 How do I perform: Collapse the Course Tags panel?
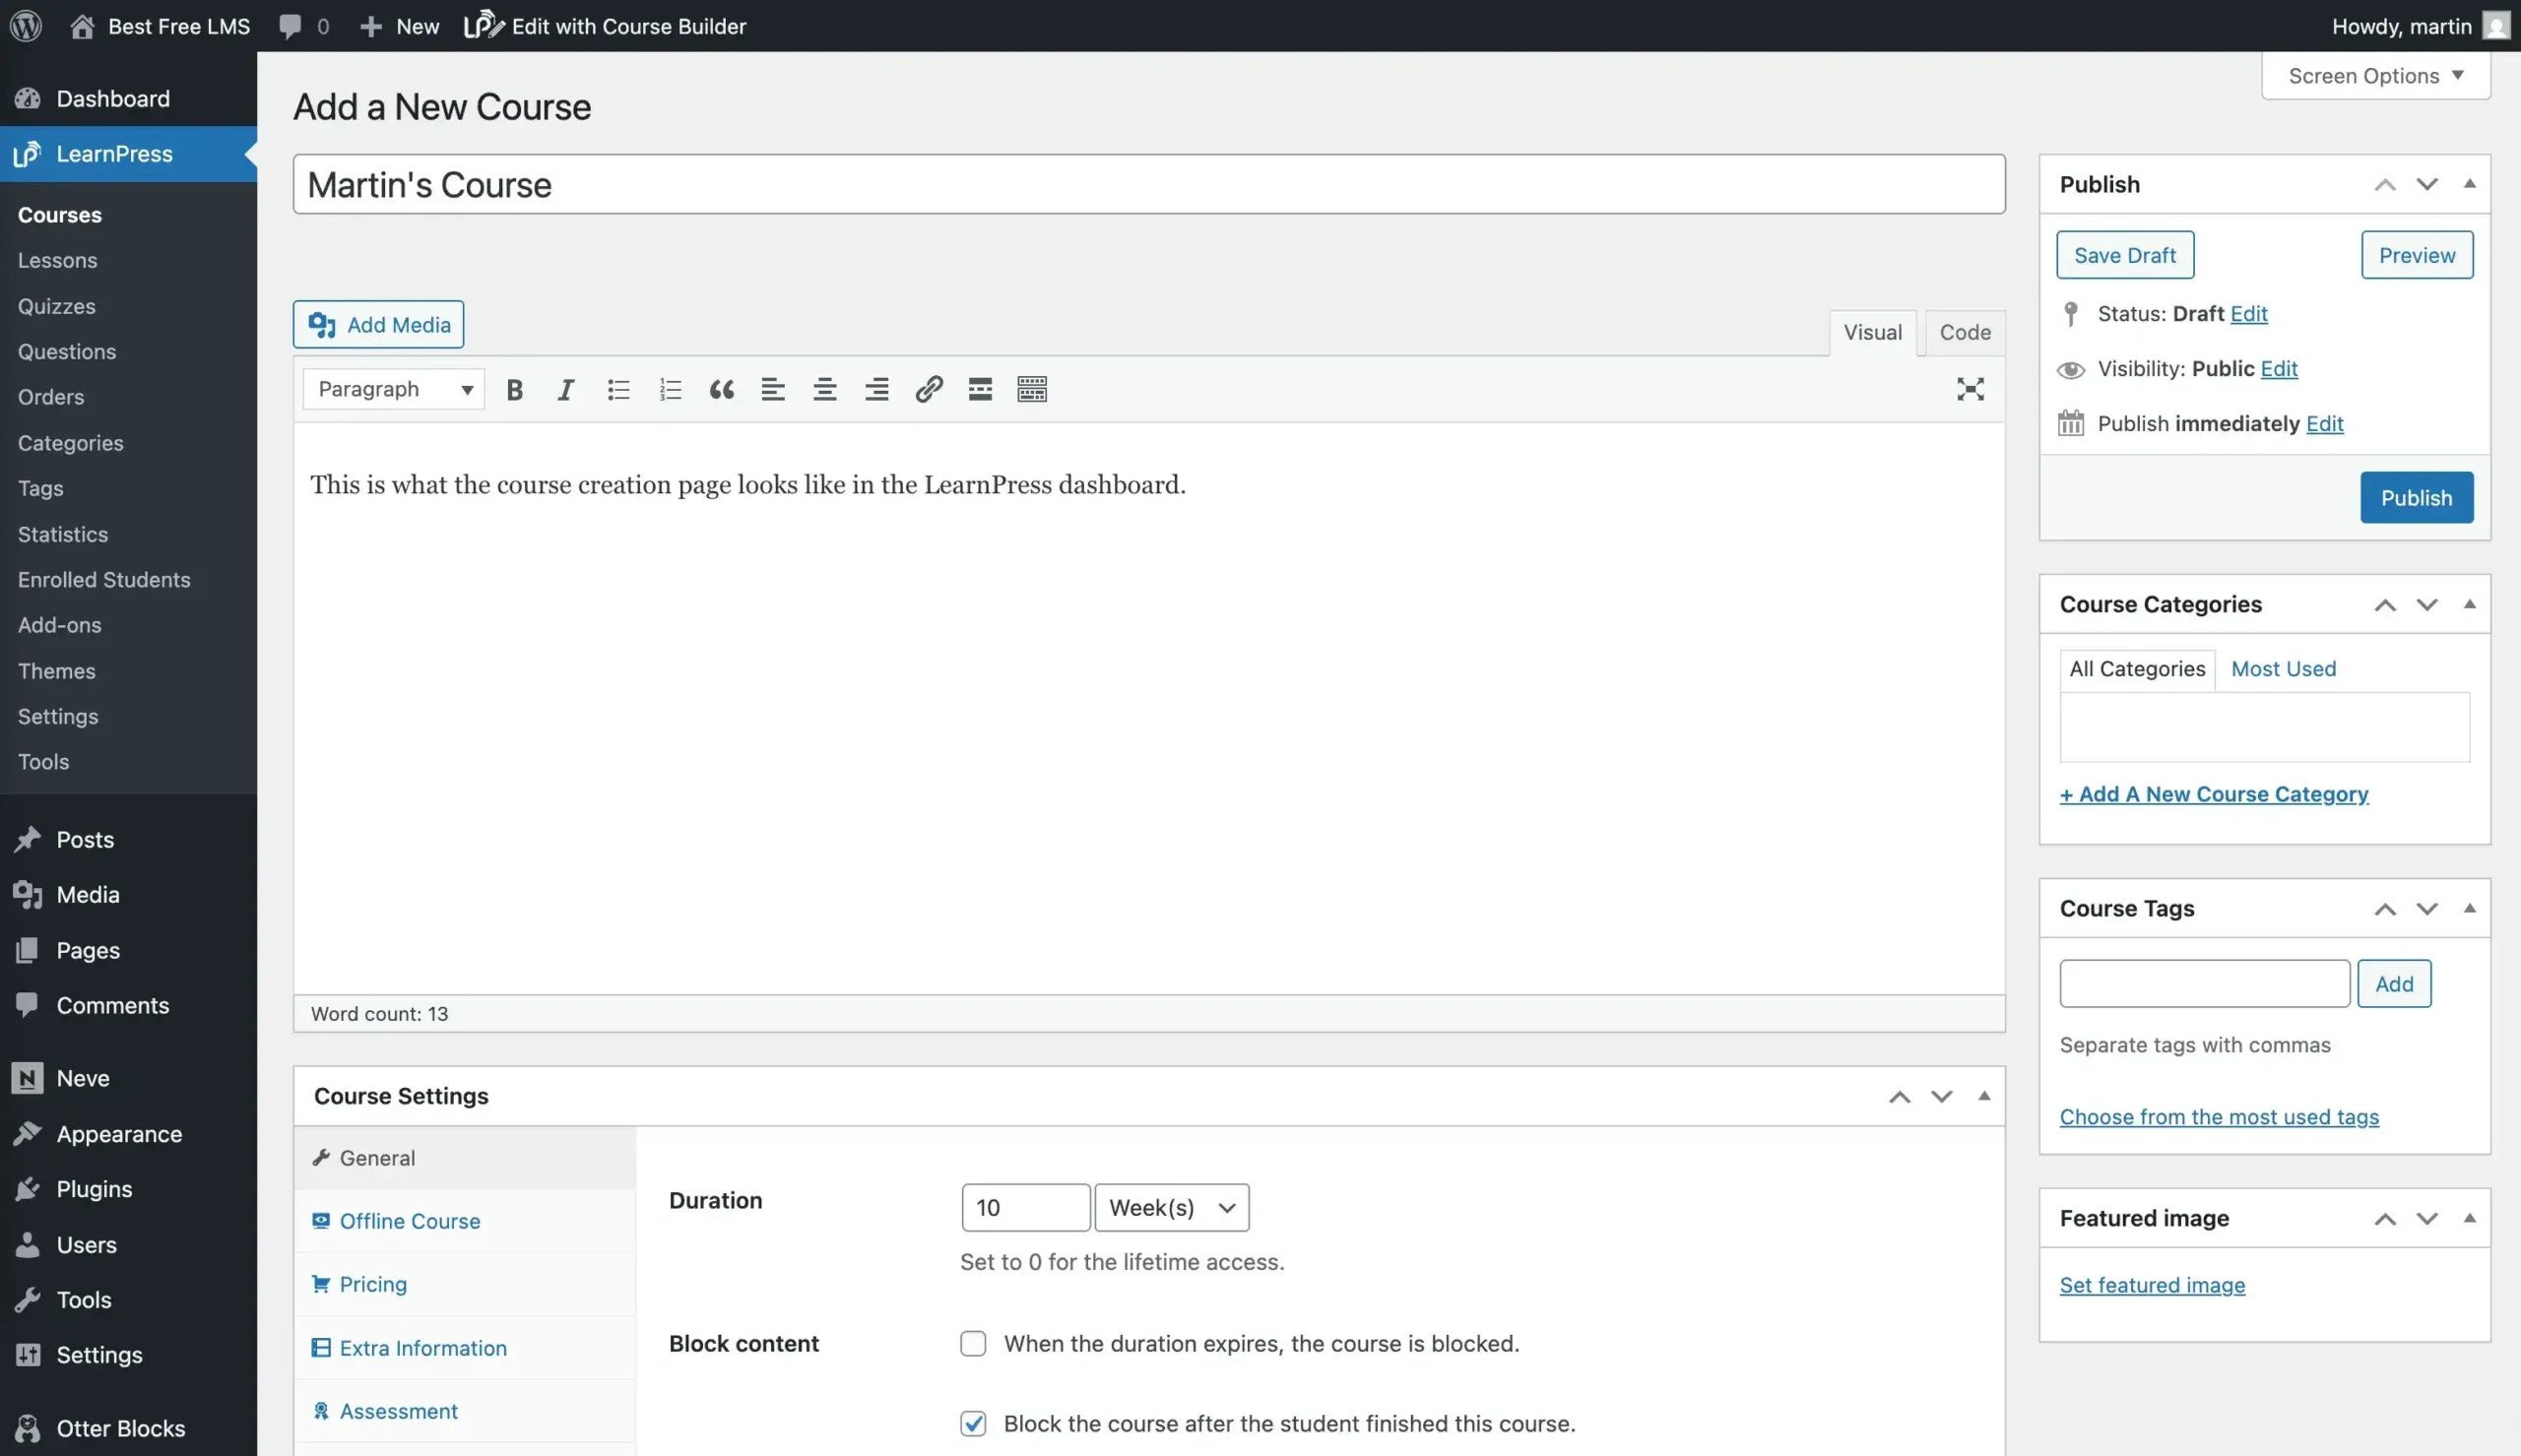point(2469,908)
